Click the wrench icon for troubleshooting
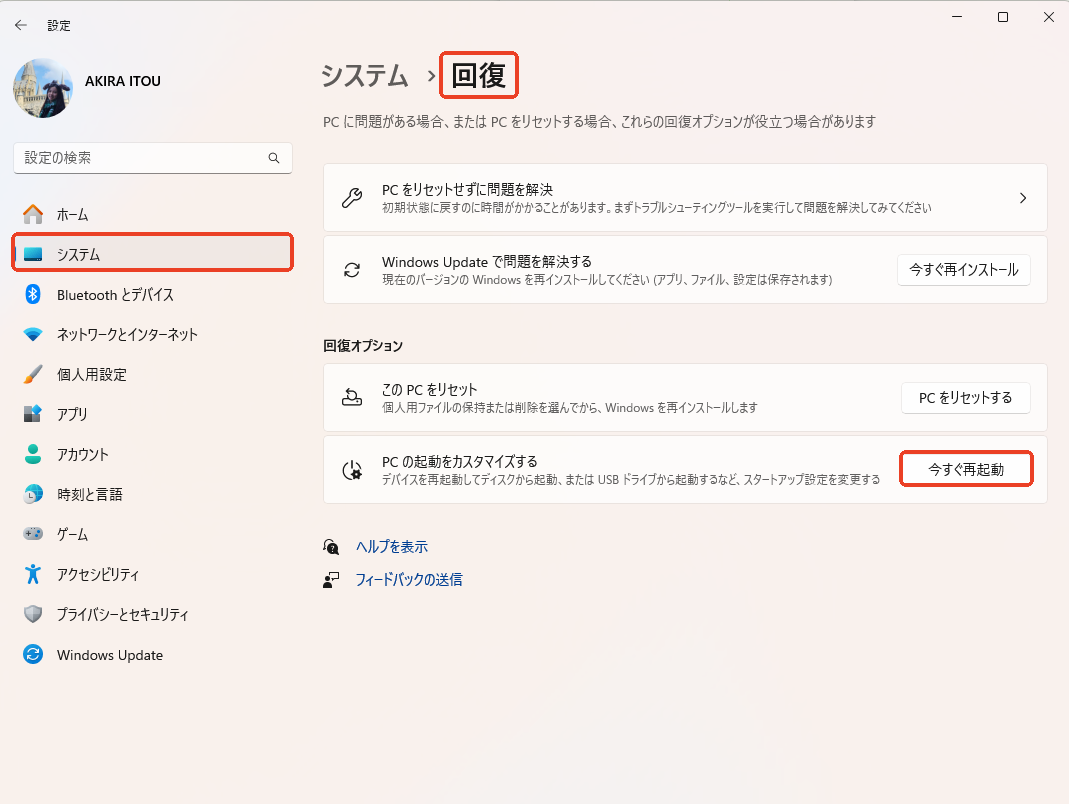This screenshot has height=804, width=1069. tap(352, 198)
